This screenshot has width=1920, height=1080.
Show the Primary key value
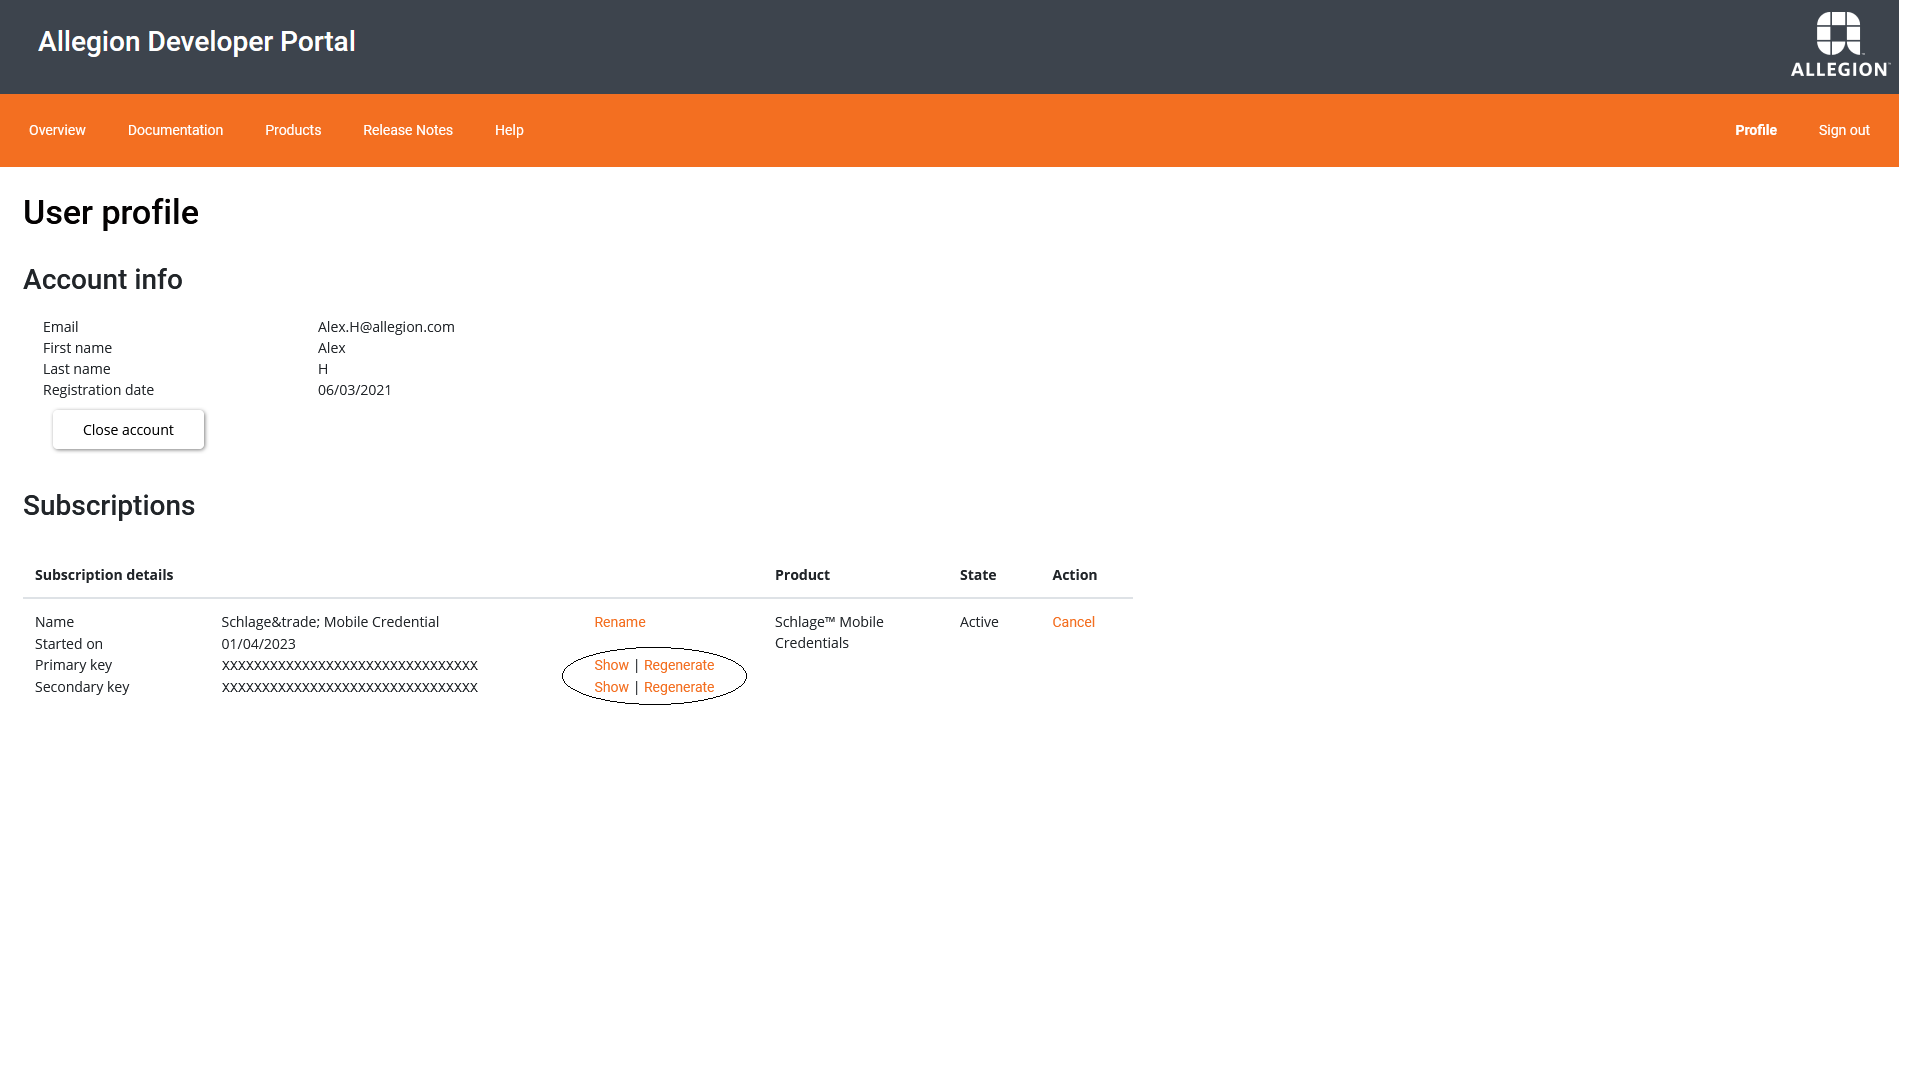611,665
